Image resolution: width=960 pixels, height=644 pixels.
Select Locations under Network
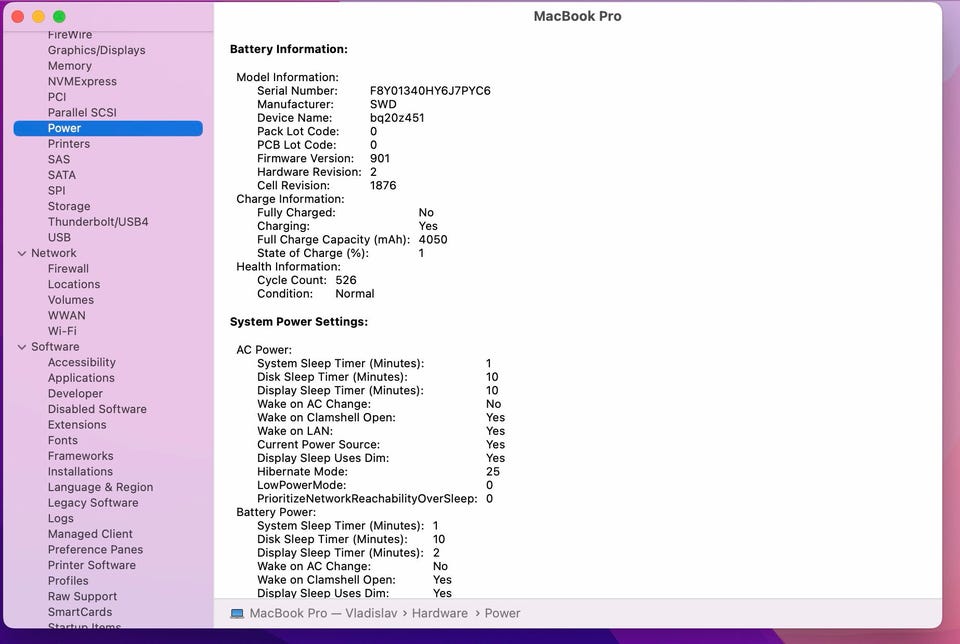click(73, 284)
